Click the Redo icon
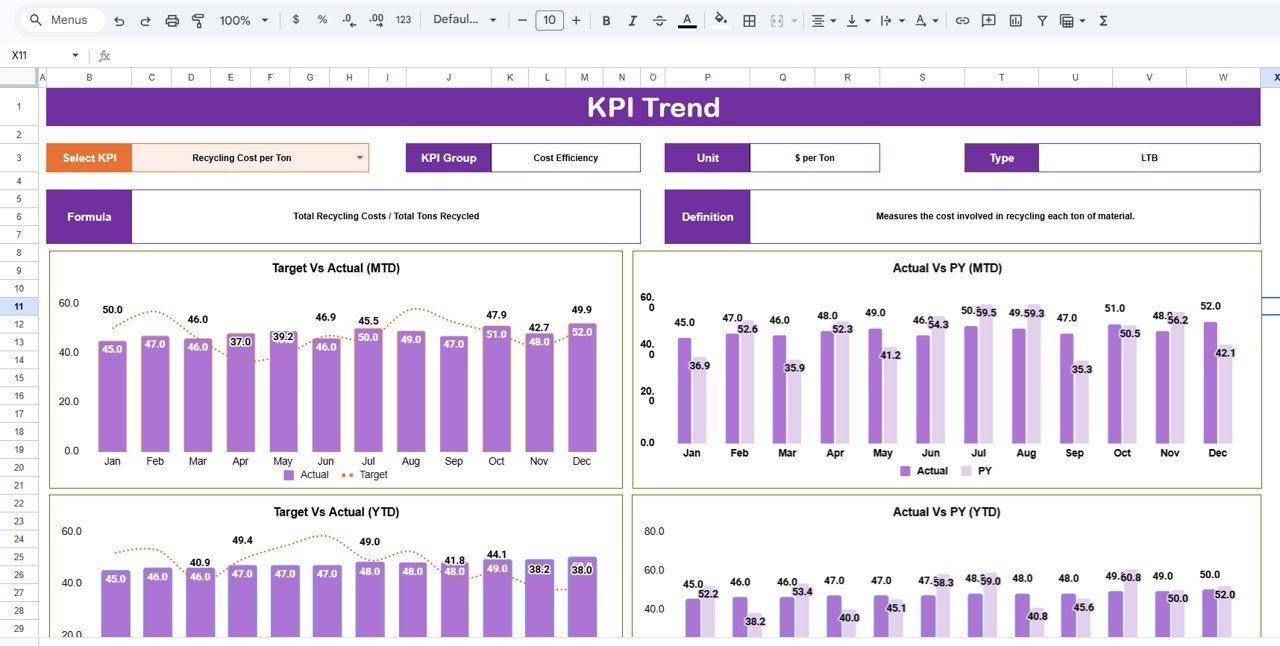1280x646 pixels. point(146,20)
